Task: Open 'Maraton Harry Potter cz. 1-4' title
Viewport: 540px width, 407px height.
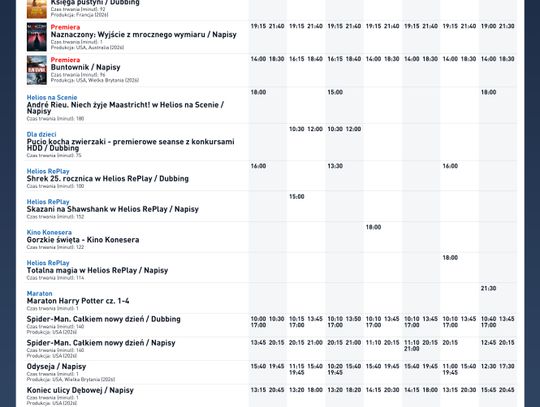Action: click(x=78, y=301)
